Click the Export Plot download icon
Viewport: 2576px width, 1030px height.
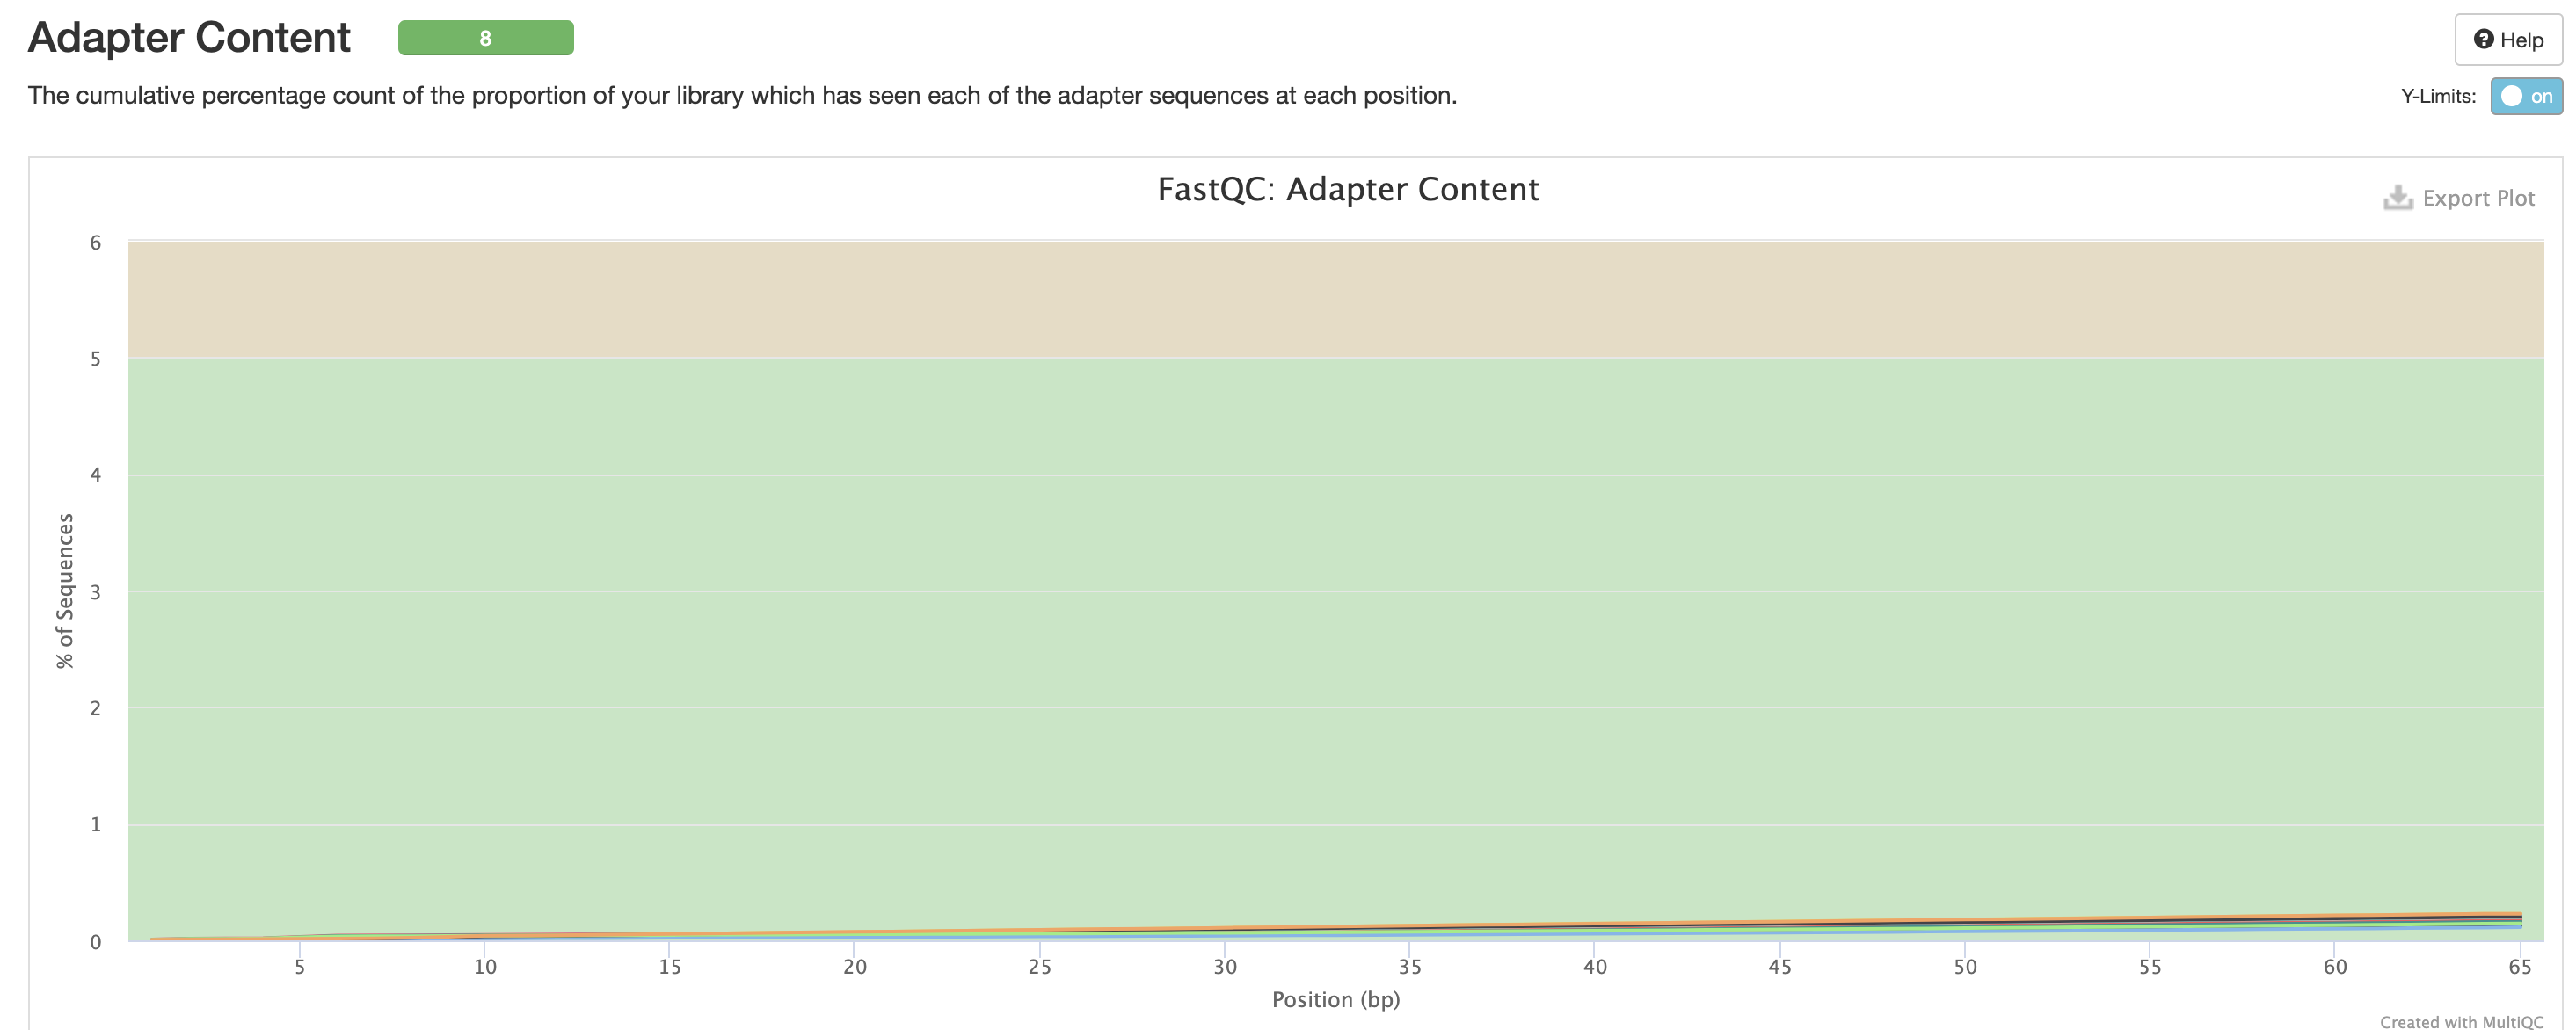click(2397, 198)
